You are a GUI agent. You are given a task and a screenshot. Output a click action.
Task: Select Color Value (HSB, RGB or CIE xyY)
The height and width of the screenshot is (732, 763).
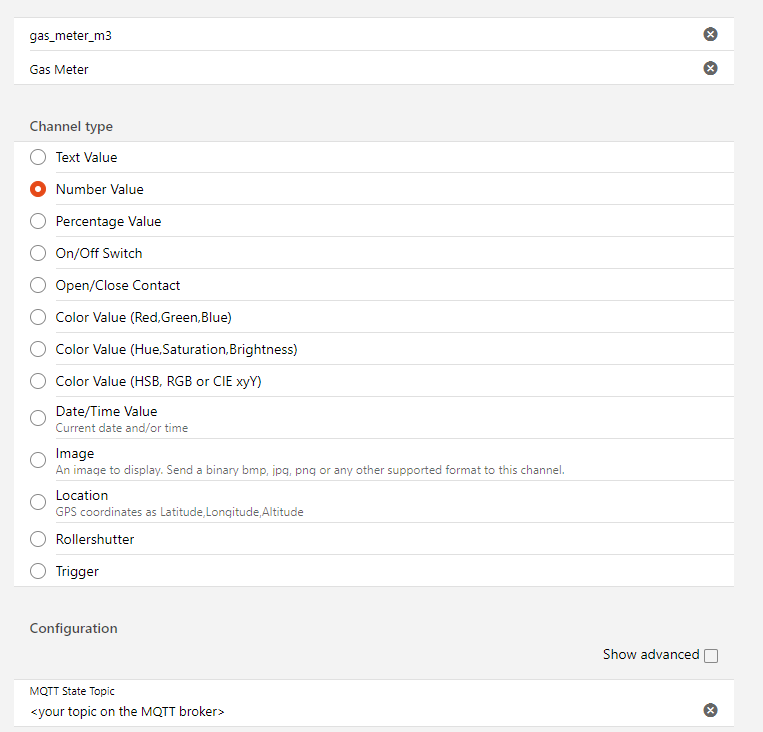(x=38, y=381)
